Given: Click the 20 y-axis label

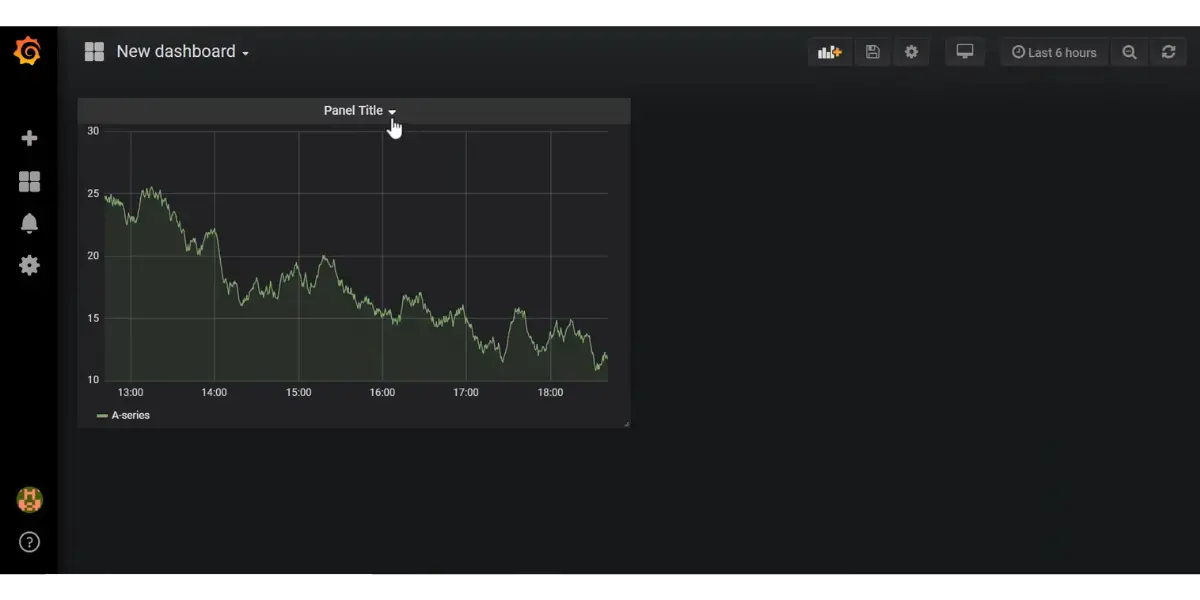Looking at the screenshot, I should 93,256.
